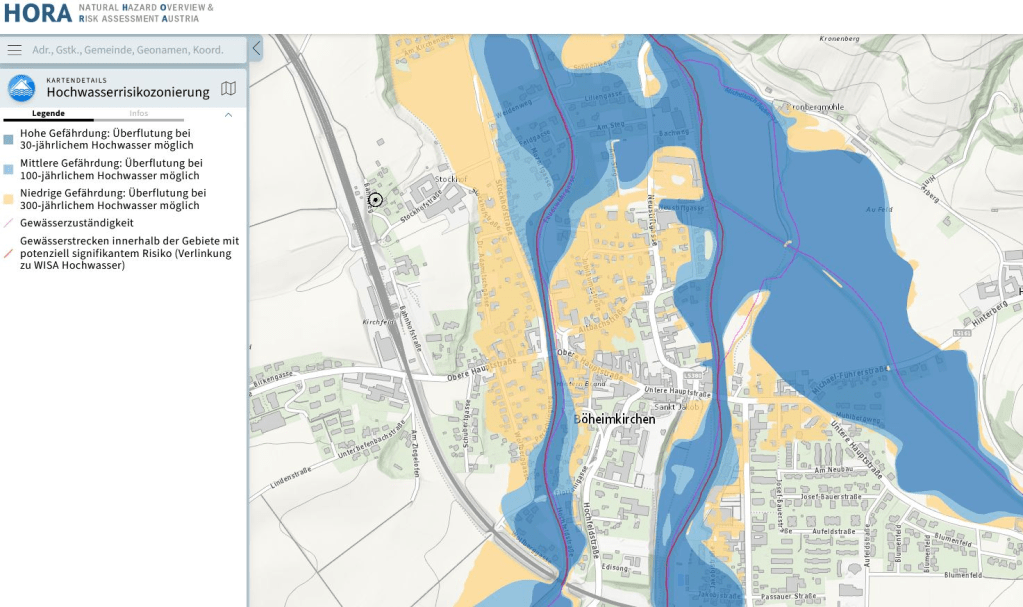Collapse the sidebar with the left chevron

(x=256, y=48)
